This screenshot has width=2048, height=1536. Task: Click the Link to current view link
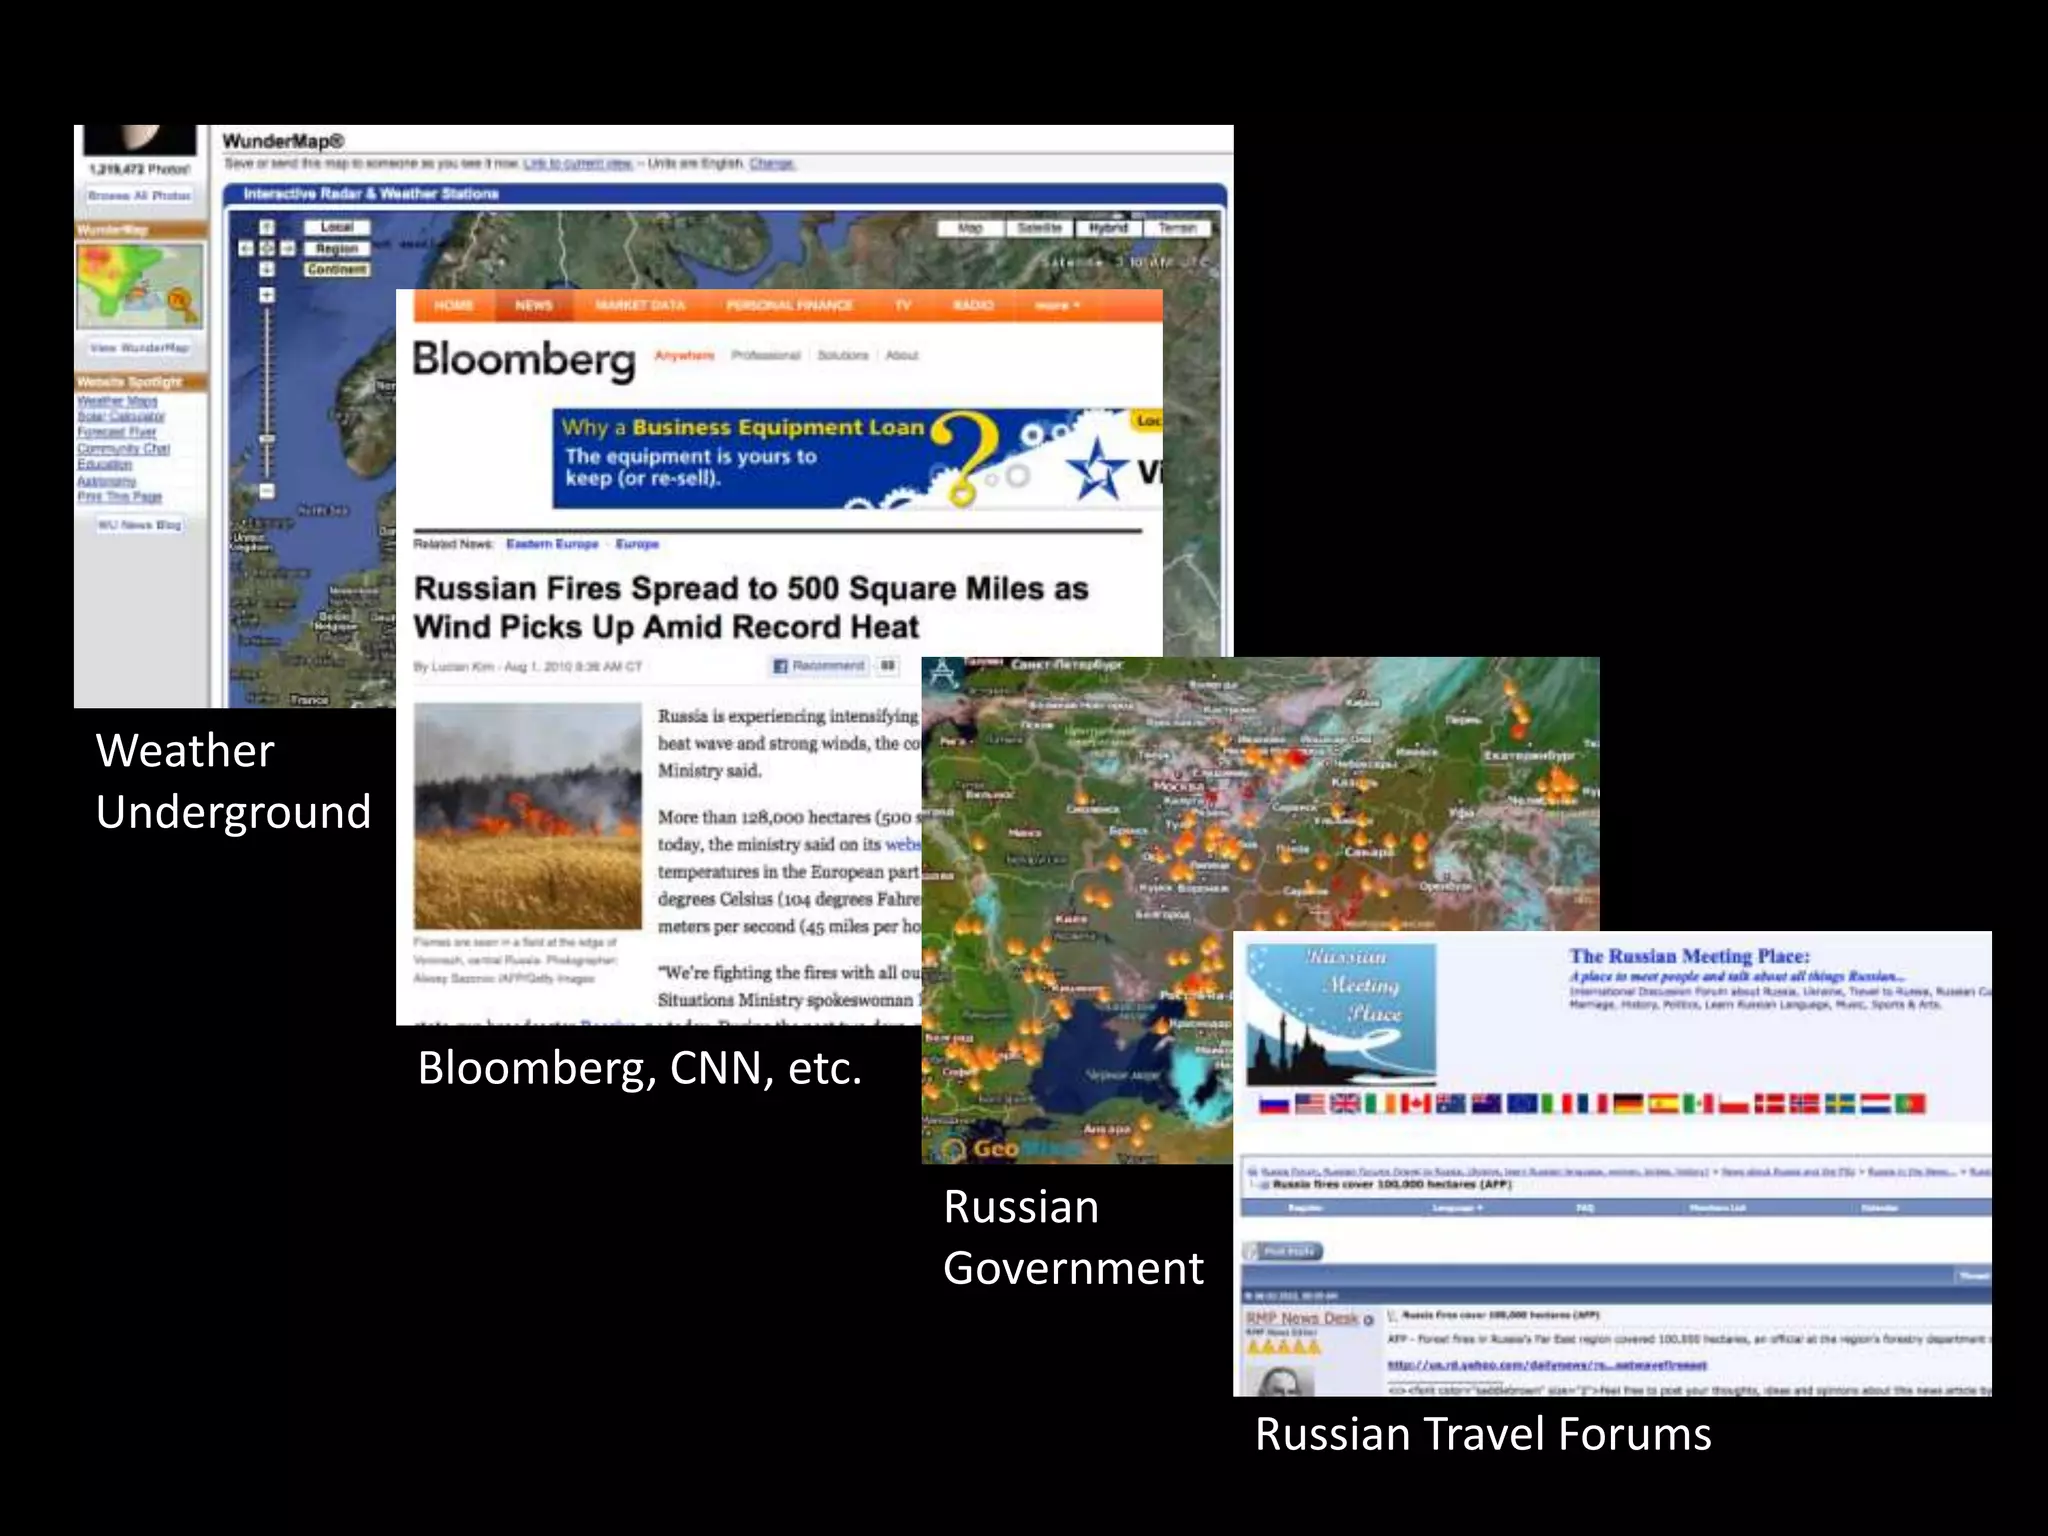tap(578, 164)
